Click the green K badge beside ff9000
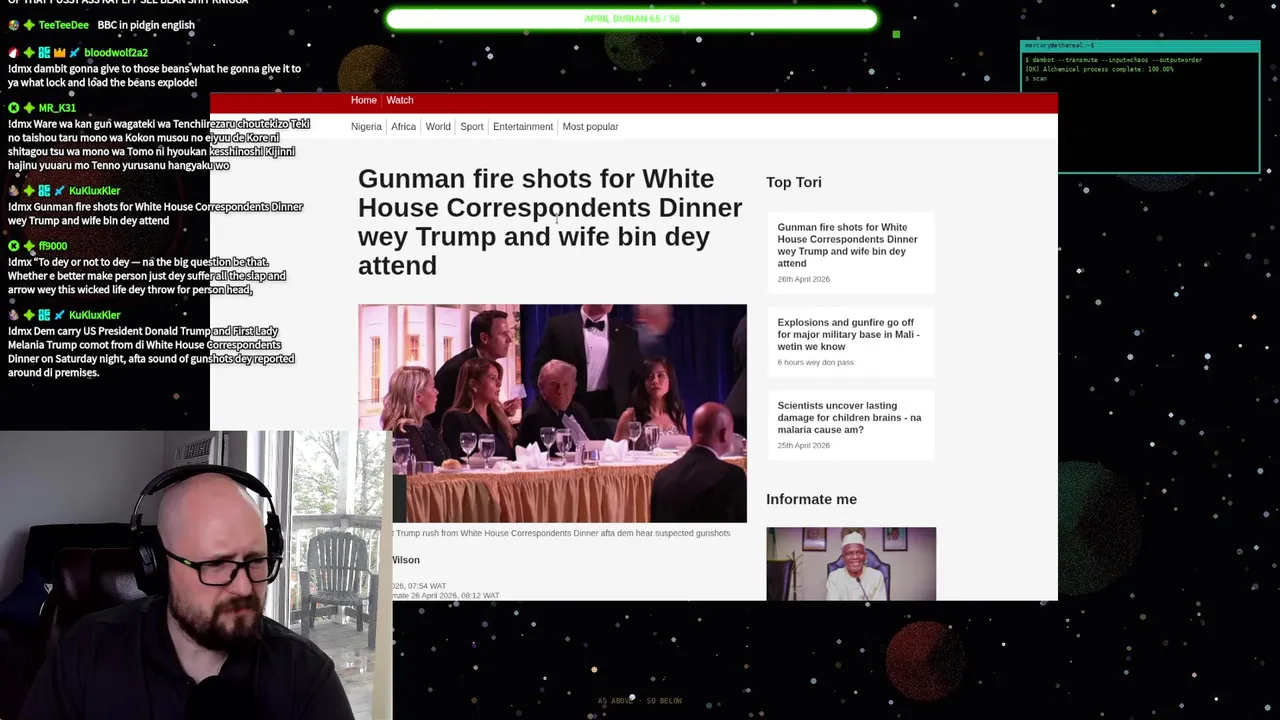Screen dimensions: 1280x720 point(13,246)
